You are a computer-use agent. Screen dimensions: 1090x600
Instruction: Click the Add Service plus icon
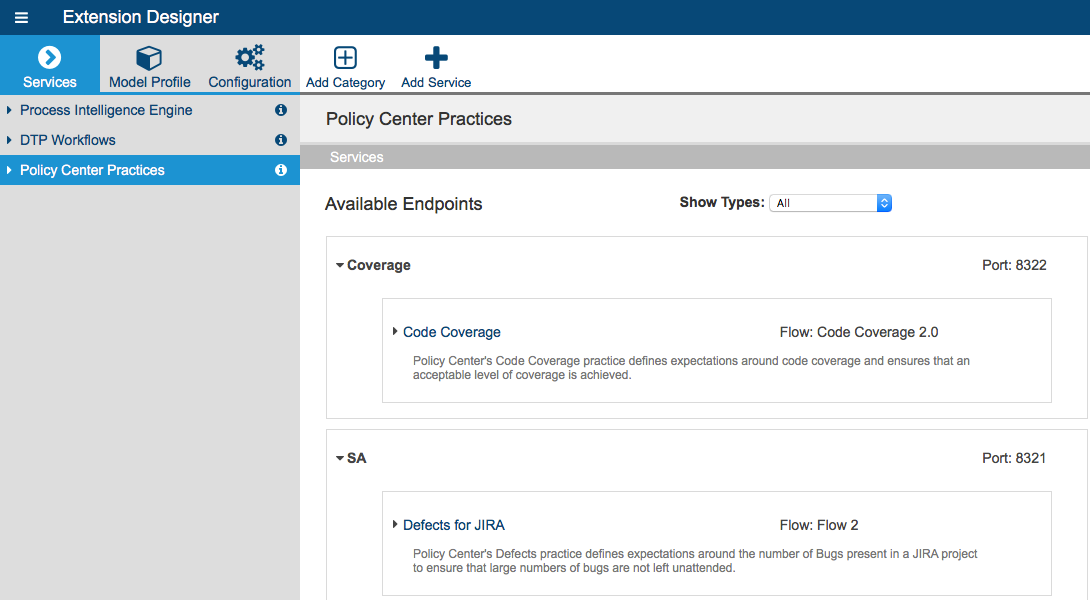[x=436, y=58]
